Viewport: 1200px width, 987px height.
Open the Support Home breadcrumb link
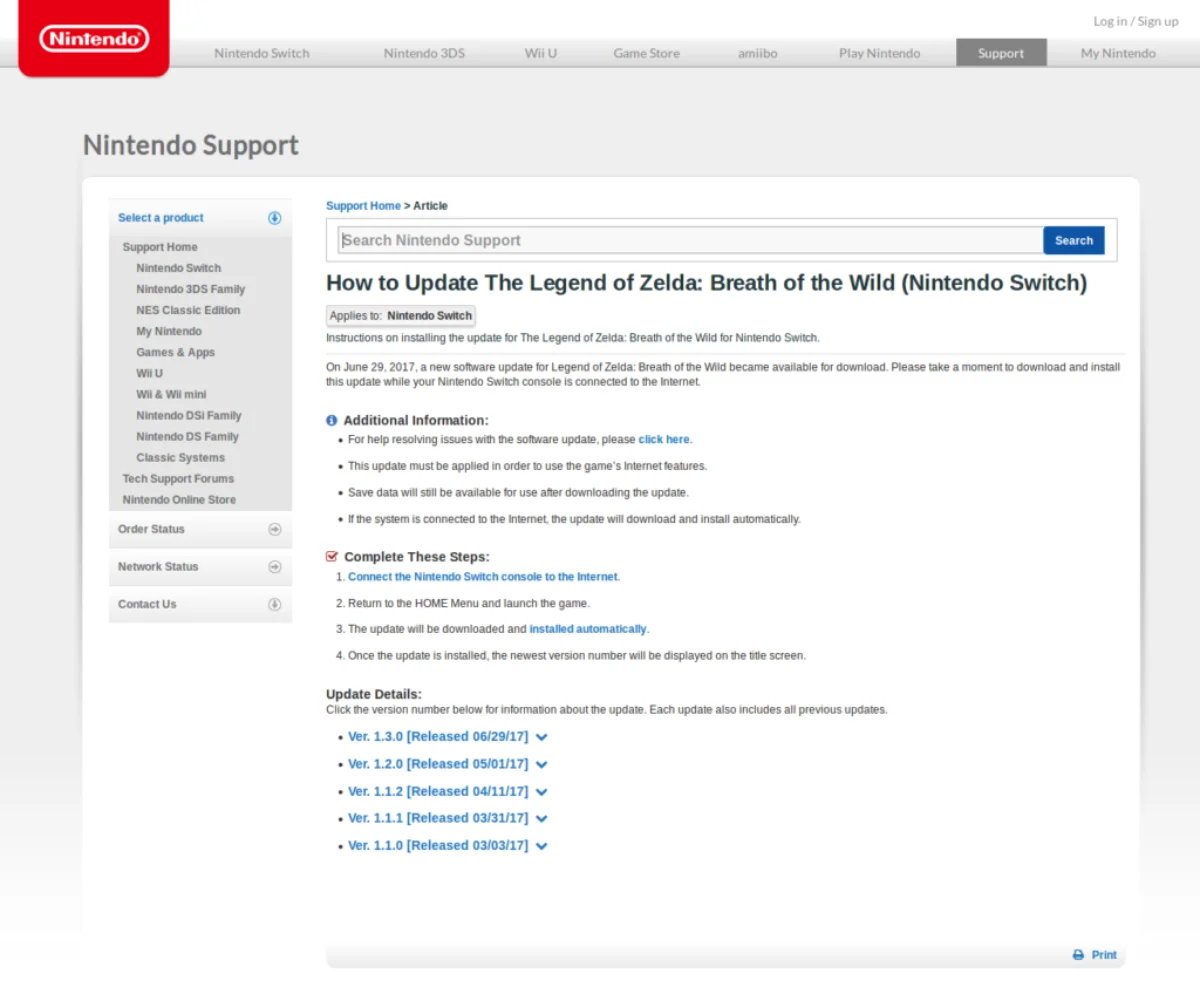(x=363, y=206)
